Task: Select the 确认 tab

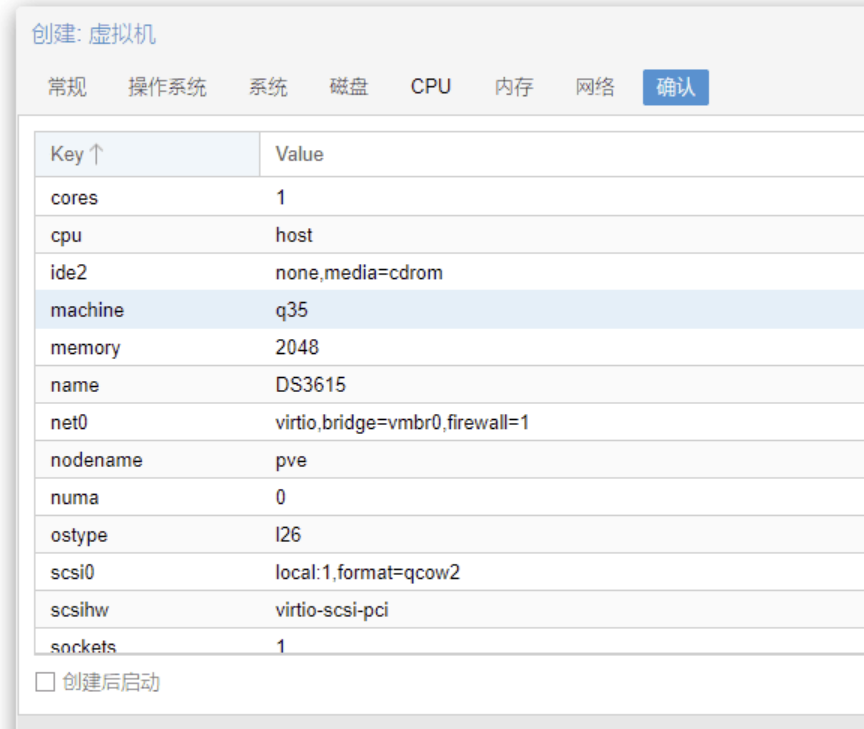Action: (x=675, y=87)
